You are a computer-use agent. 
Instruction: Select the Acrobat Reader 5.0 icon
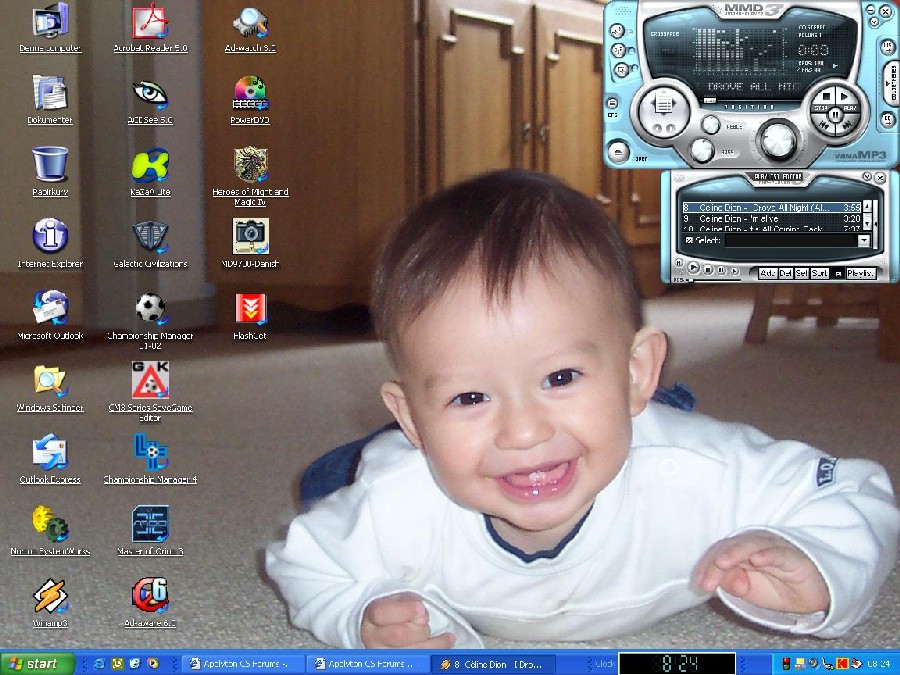(150, 22)
